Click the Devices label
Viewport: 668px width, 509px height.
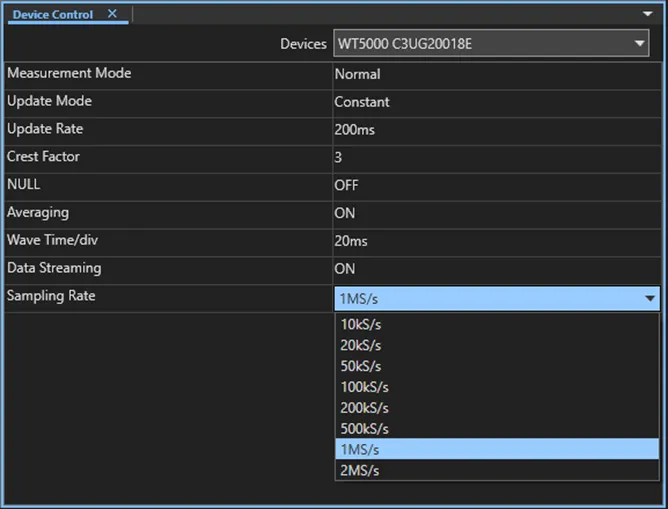(x=303, y=43)
